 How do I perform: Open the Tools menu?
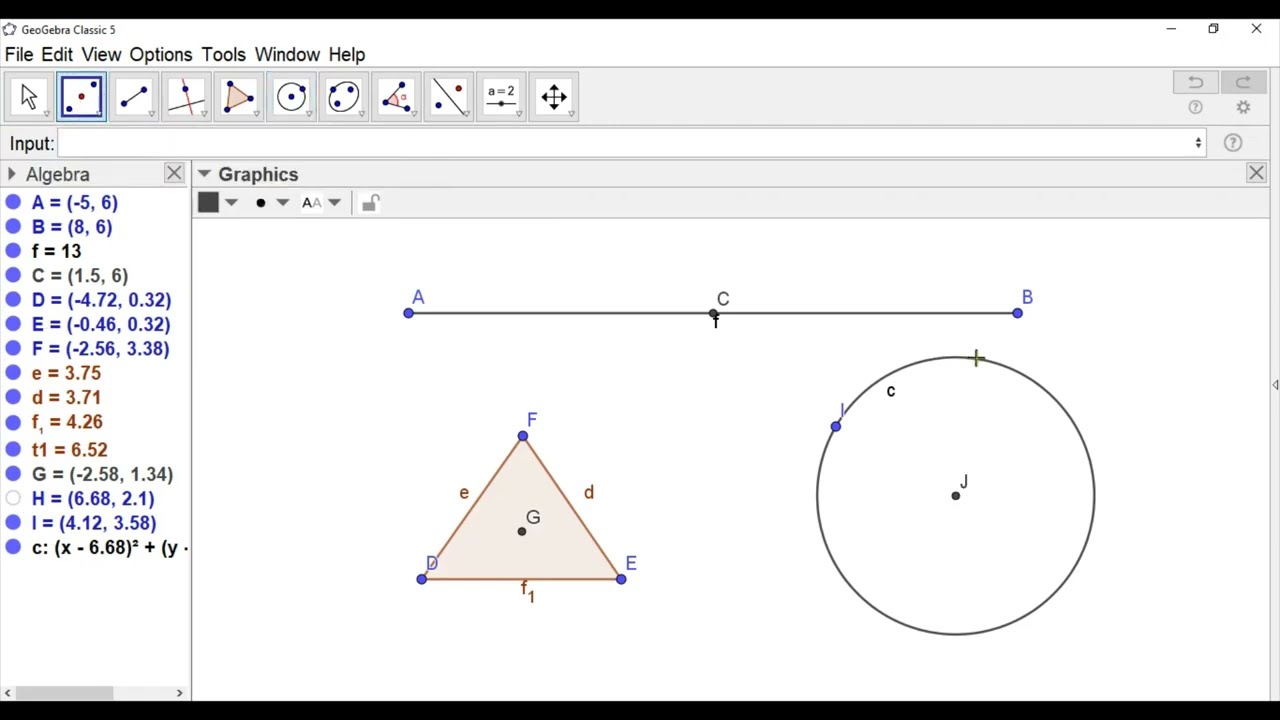point(223,54)
